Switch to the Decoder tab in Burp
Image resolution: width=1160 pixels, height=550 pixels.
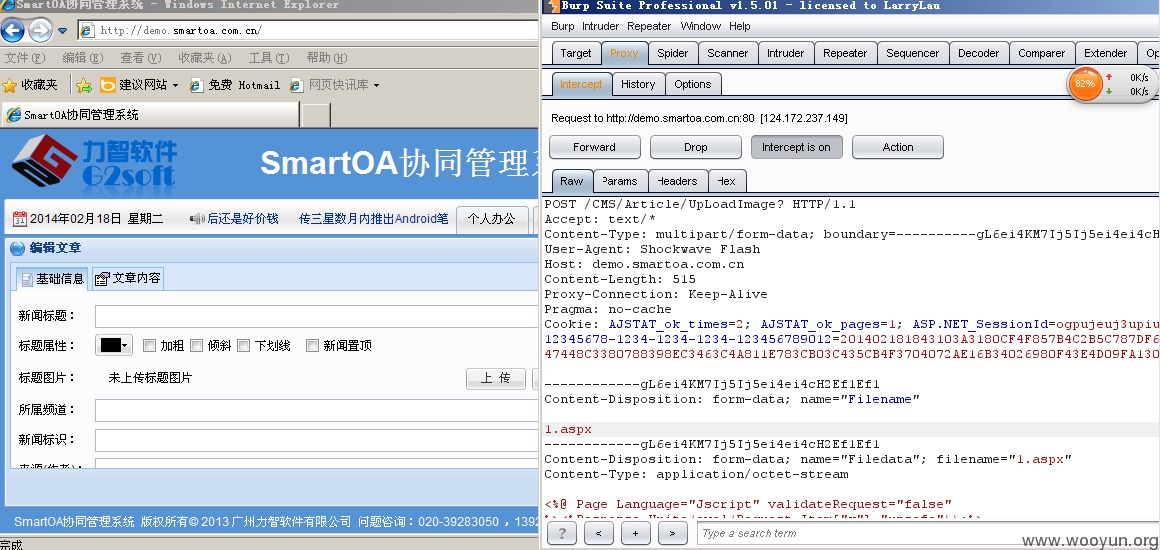[978, 53]
